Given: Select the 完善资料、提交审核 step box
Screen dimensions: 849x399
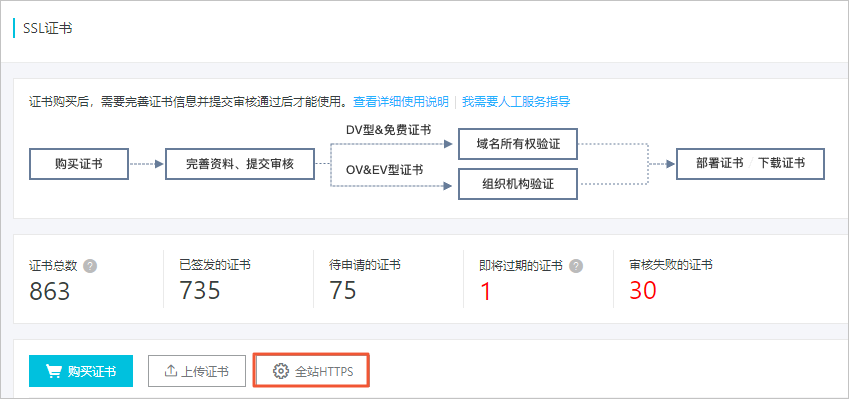Looking at the screenshot, I should click(240, 164).
